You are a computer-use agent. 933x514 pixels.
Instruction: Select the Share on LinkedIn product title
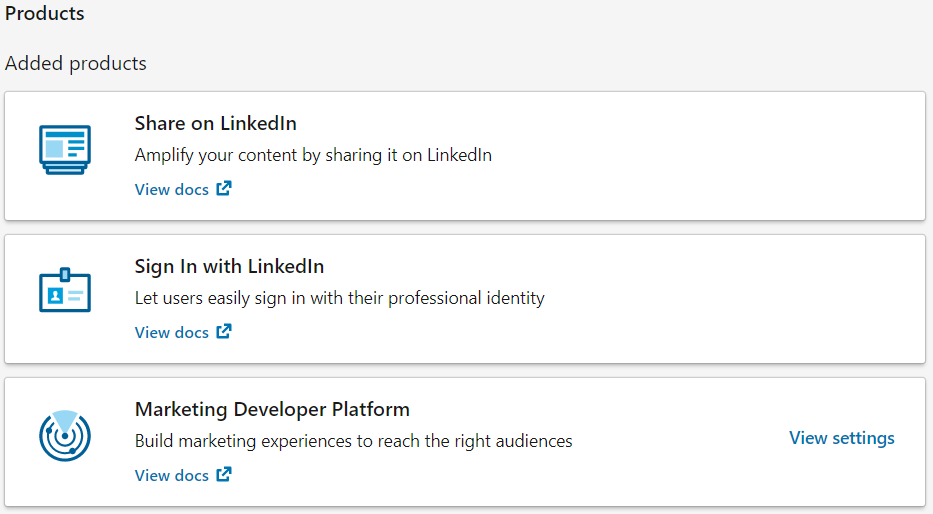(215, 123)
